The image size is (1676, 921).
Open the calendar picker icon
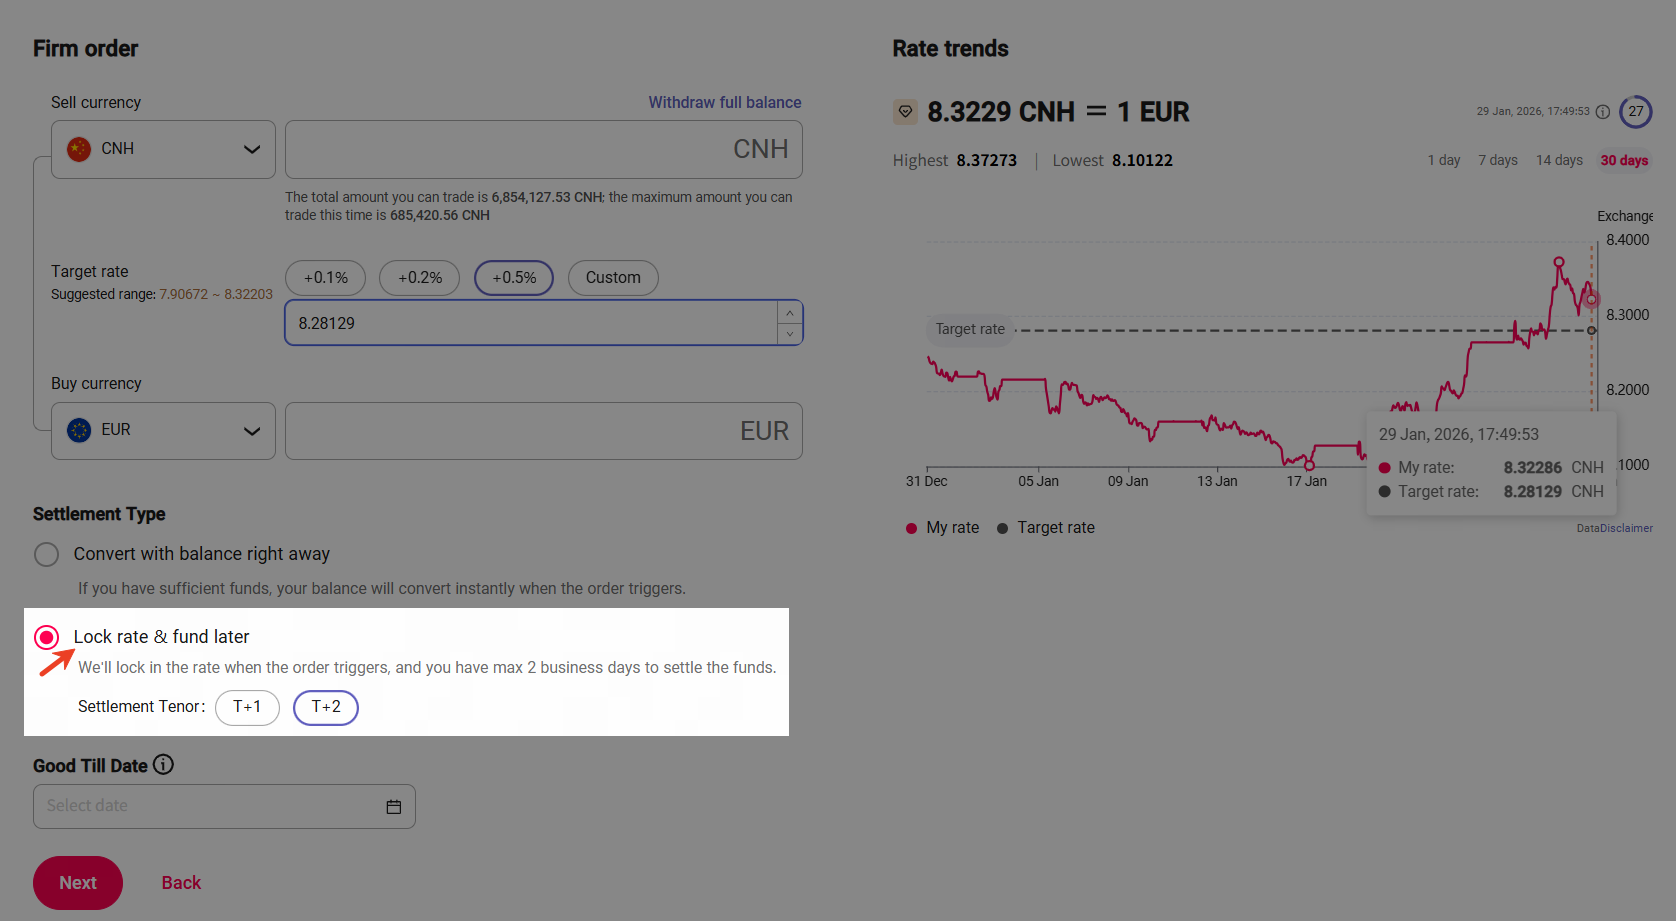pyautogui.click(x=394, y=807)
